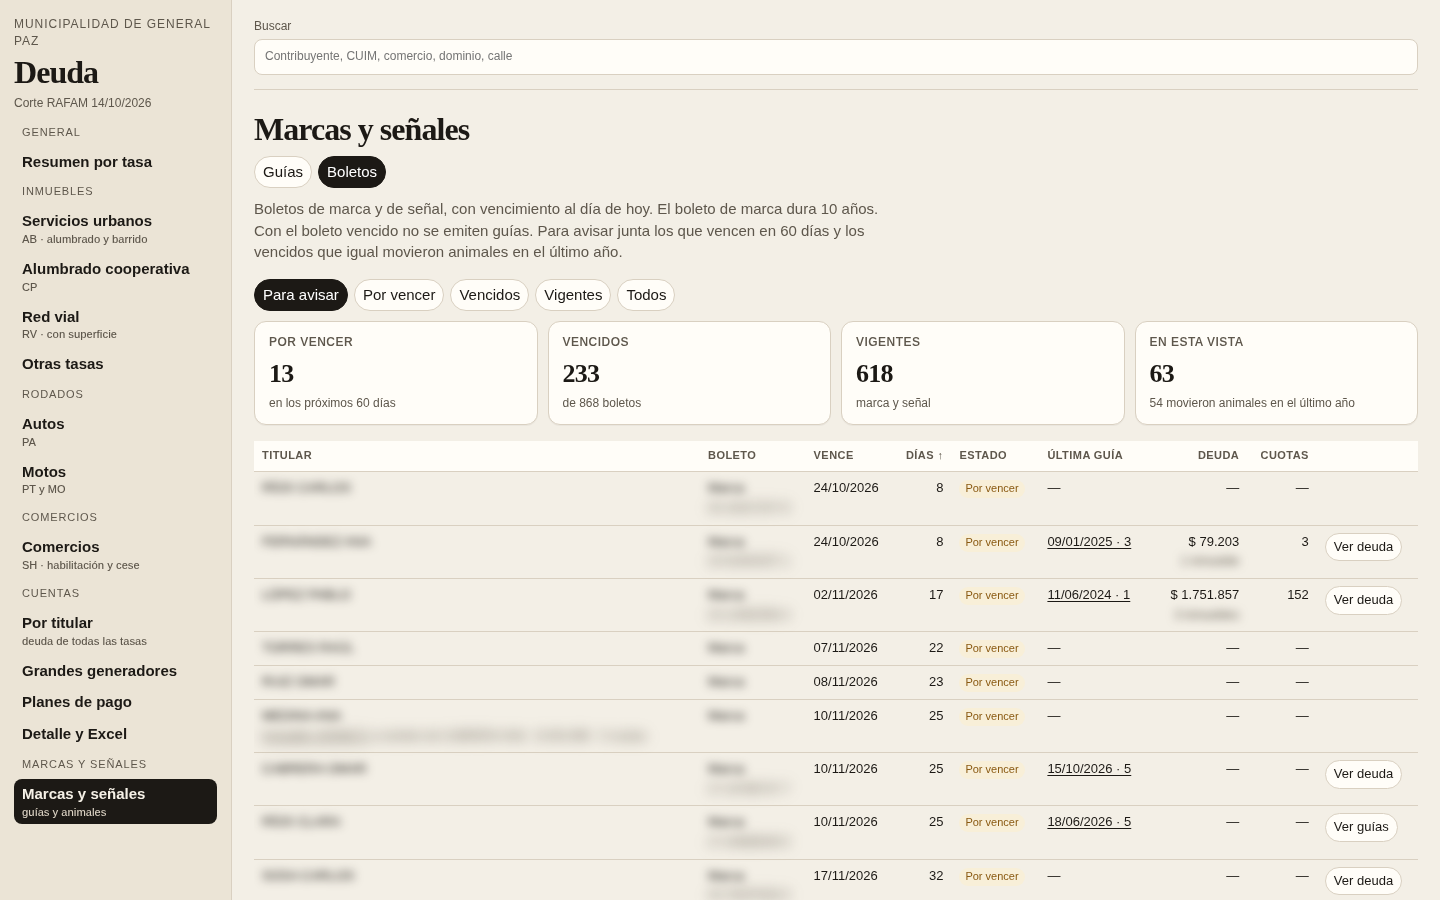Open Alumbrado cooperativa section
This screenshot has width=1440, height=900.
pyautogui.click(x=115, y=277)
